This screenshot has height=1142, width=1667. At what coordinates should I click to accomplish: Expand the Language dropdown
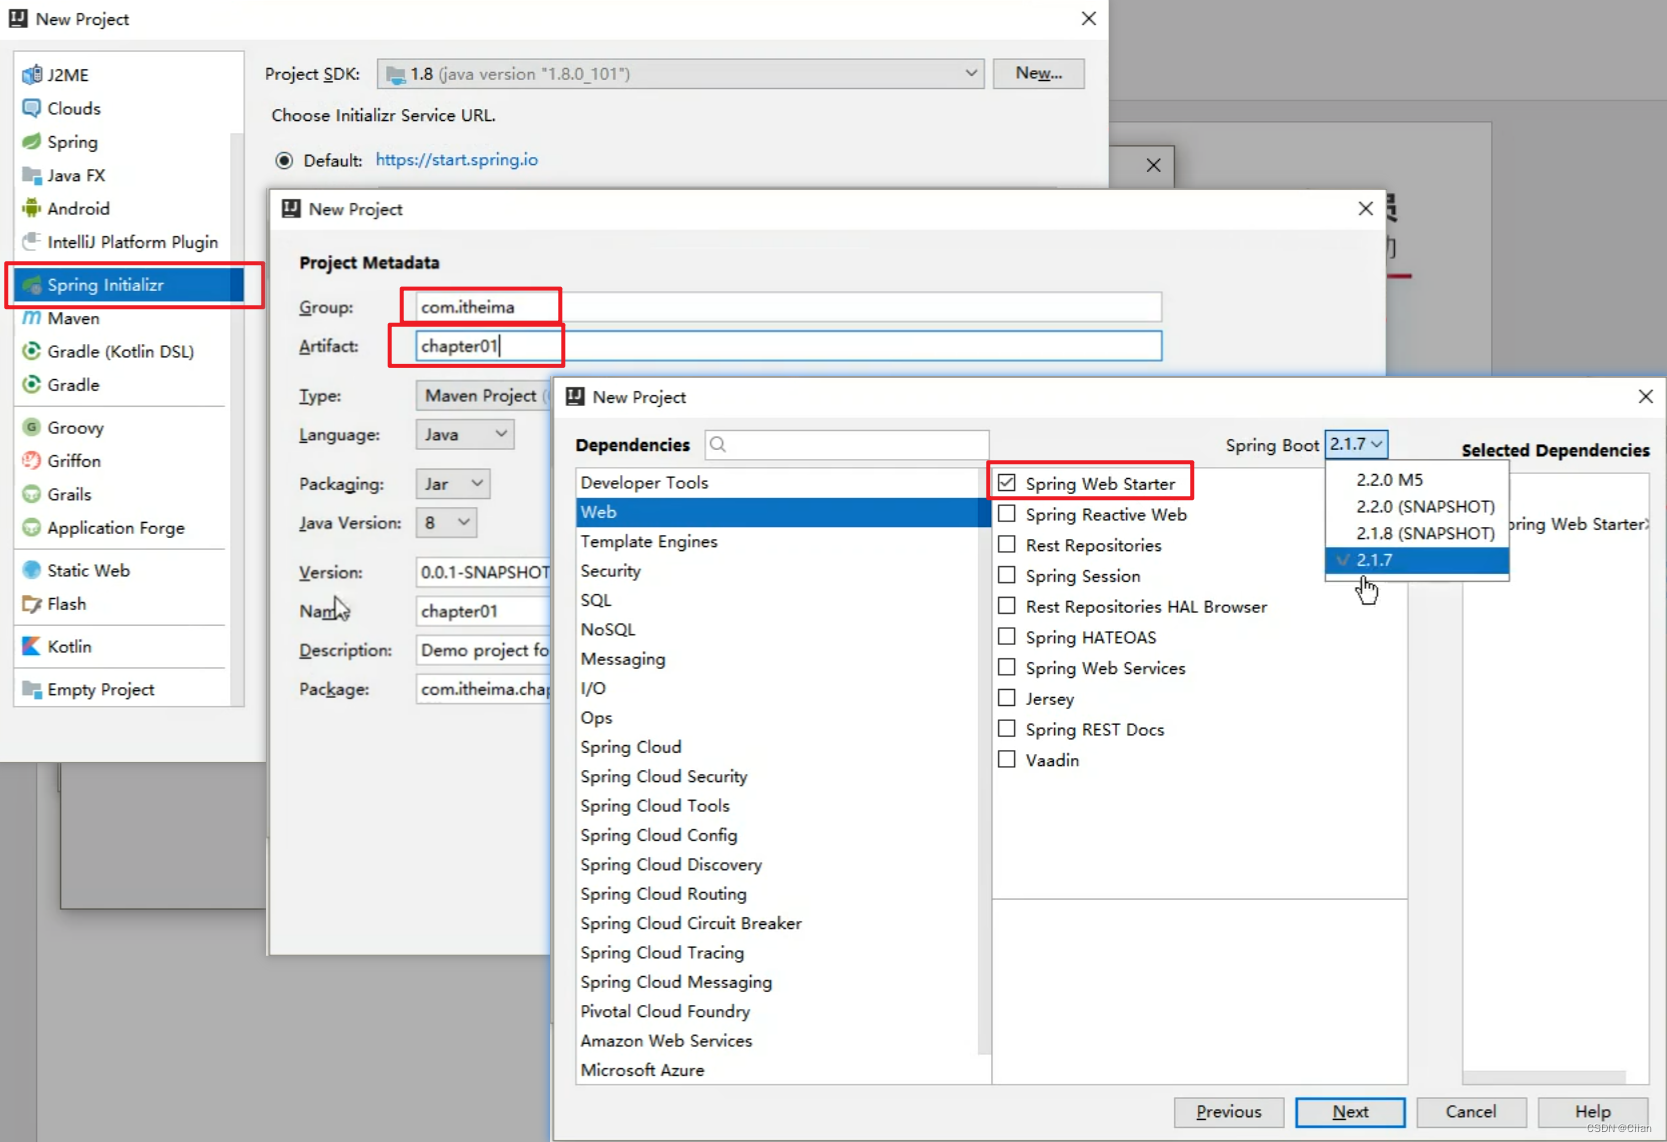(x=465, y=435)
